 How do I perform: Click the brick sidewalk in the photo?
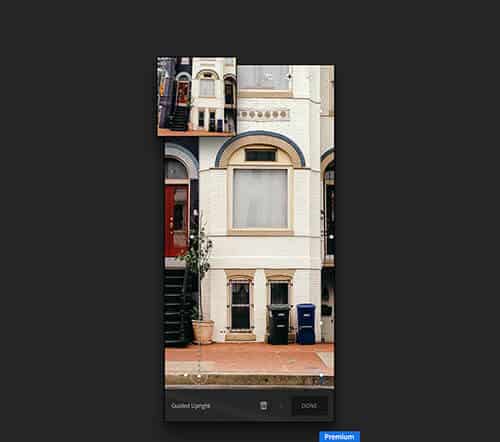249,359
